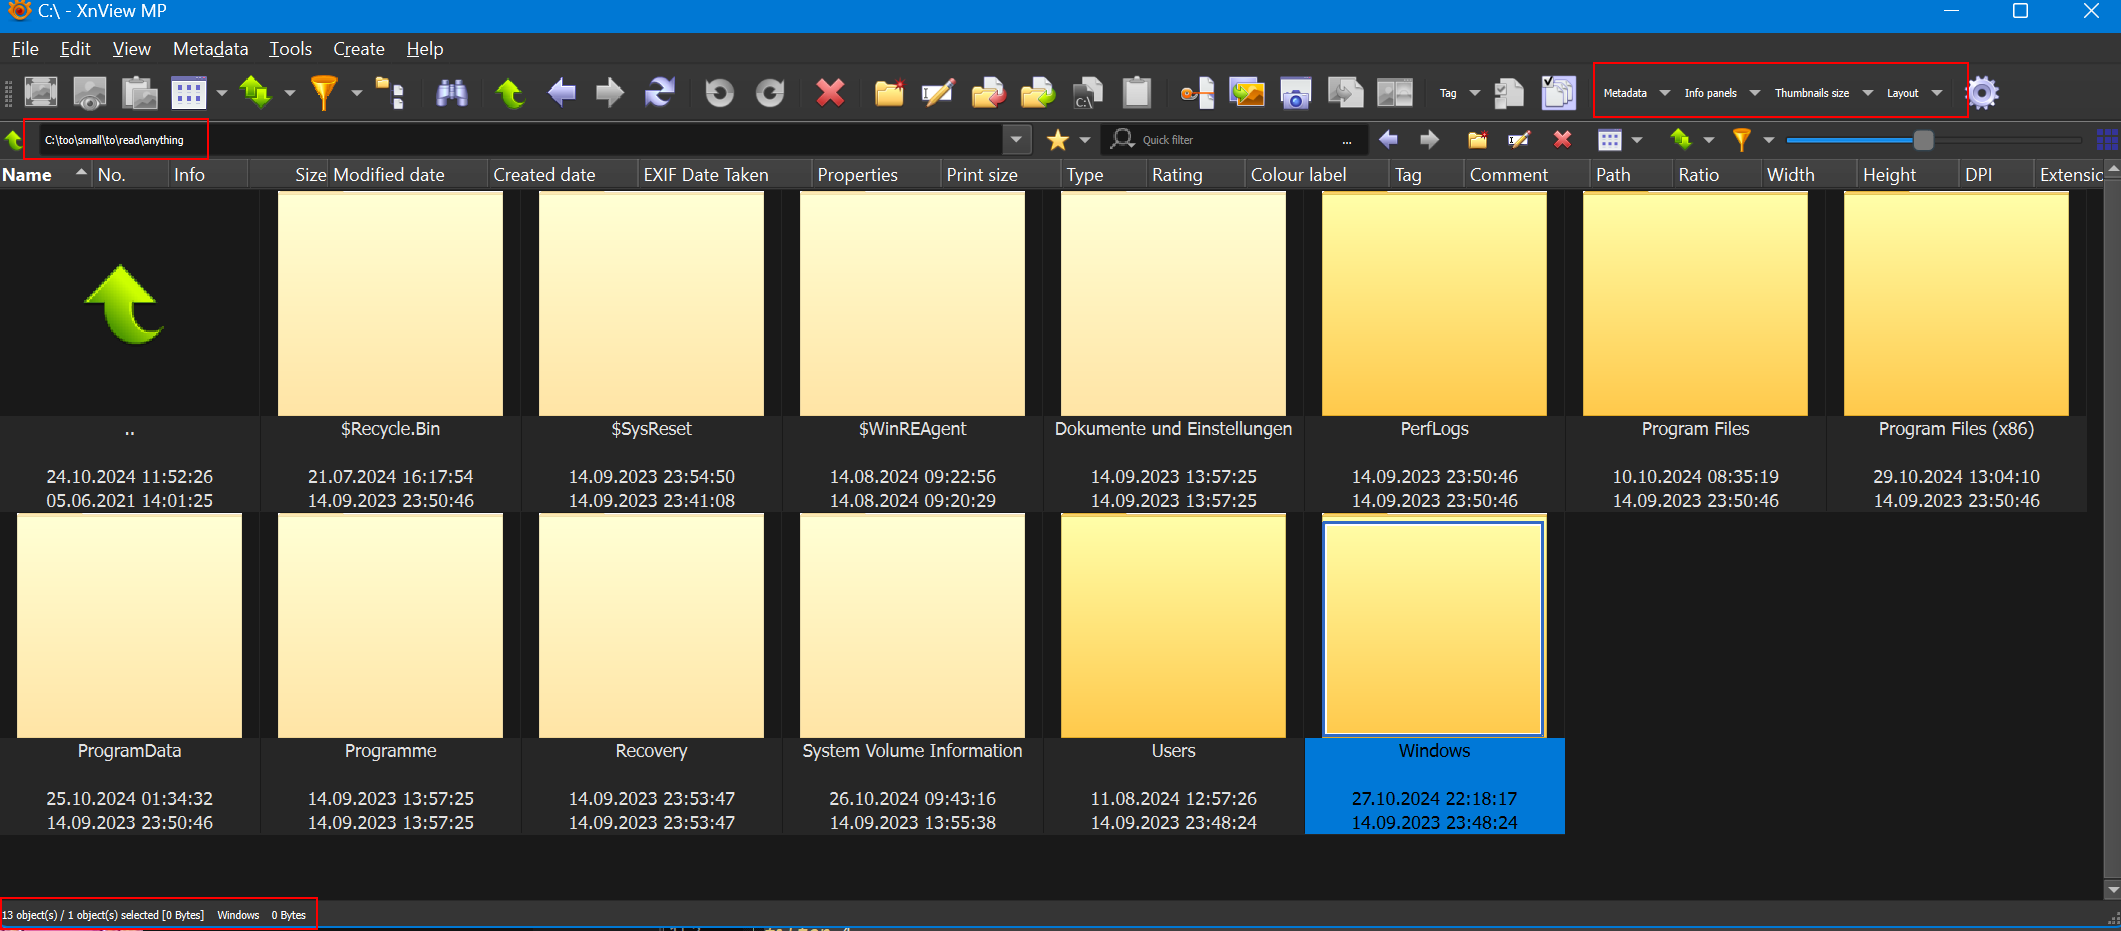Screen dimensions: 2121x931
Task: Adjust the thumbnail size slider handle
Action: (x=1923, y=140)
